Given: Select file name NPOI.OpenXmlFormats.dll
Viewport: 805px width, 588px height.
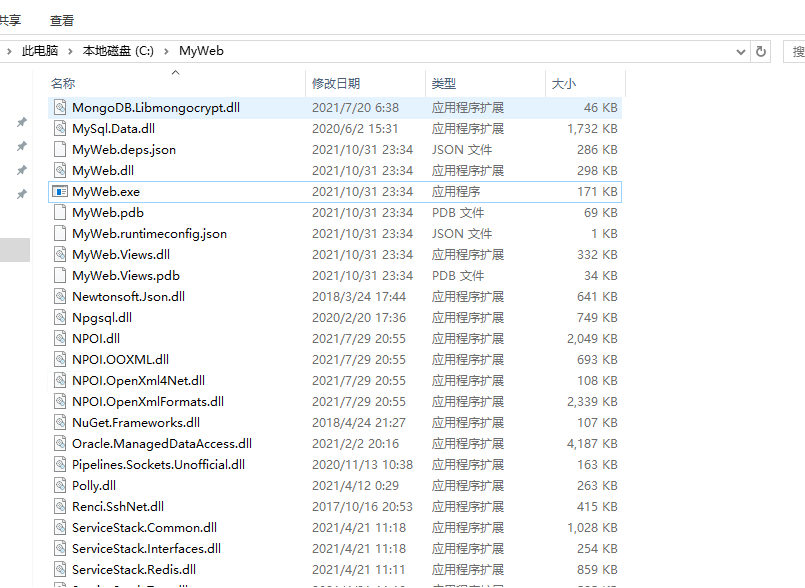Looking at the screenshot, I should click(148, 402).
